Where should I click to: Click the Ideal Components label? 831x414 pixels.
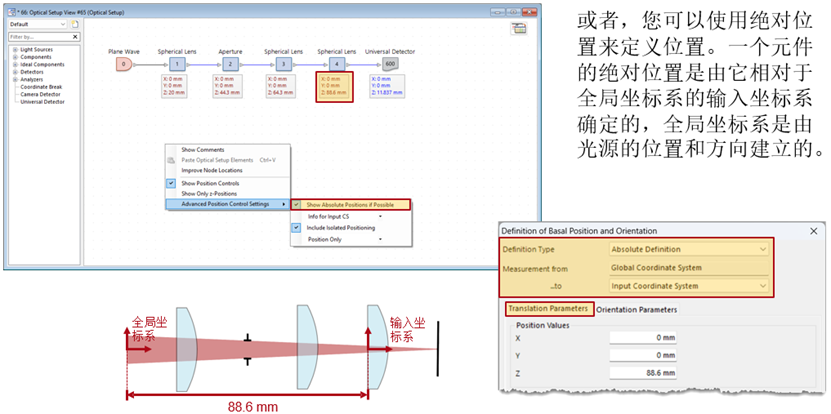[42, 65]
